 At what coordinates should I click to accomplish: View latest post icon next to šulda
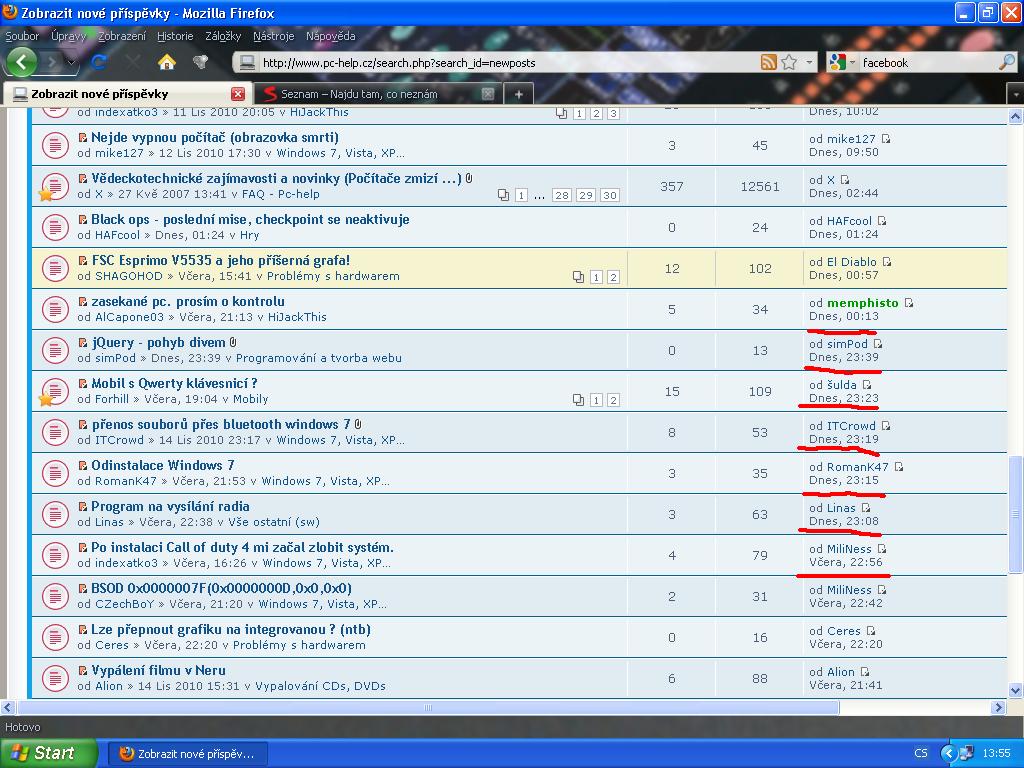click(x=867, y=385)
